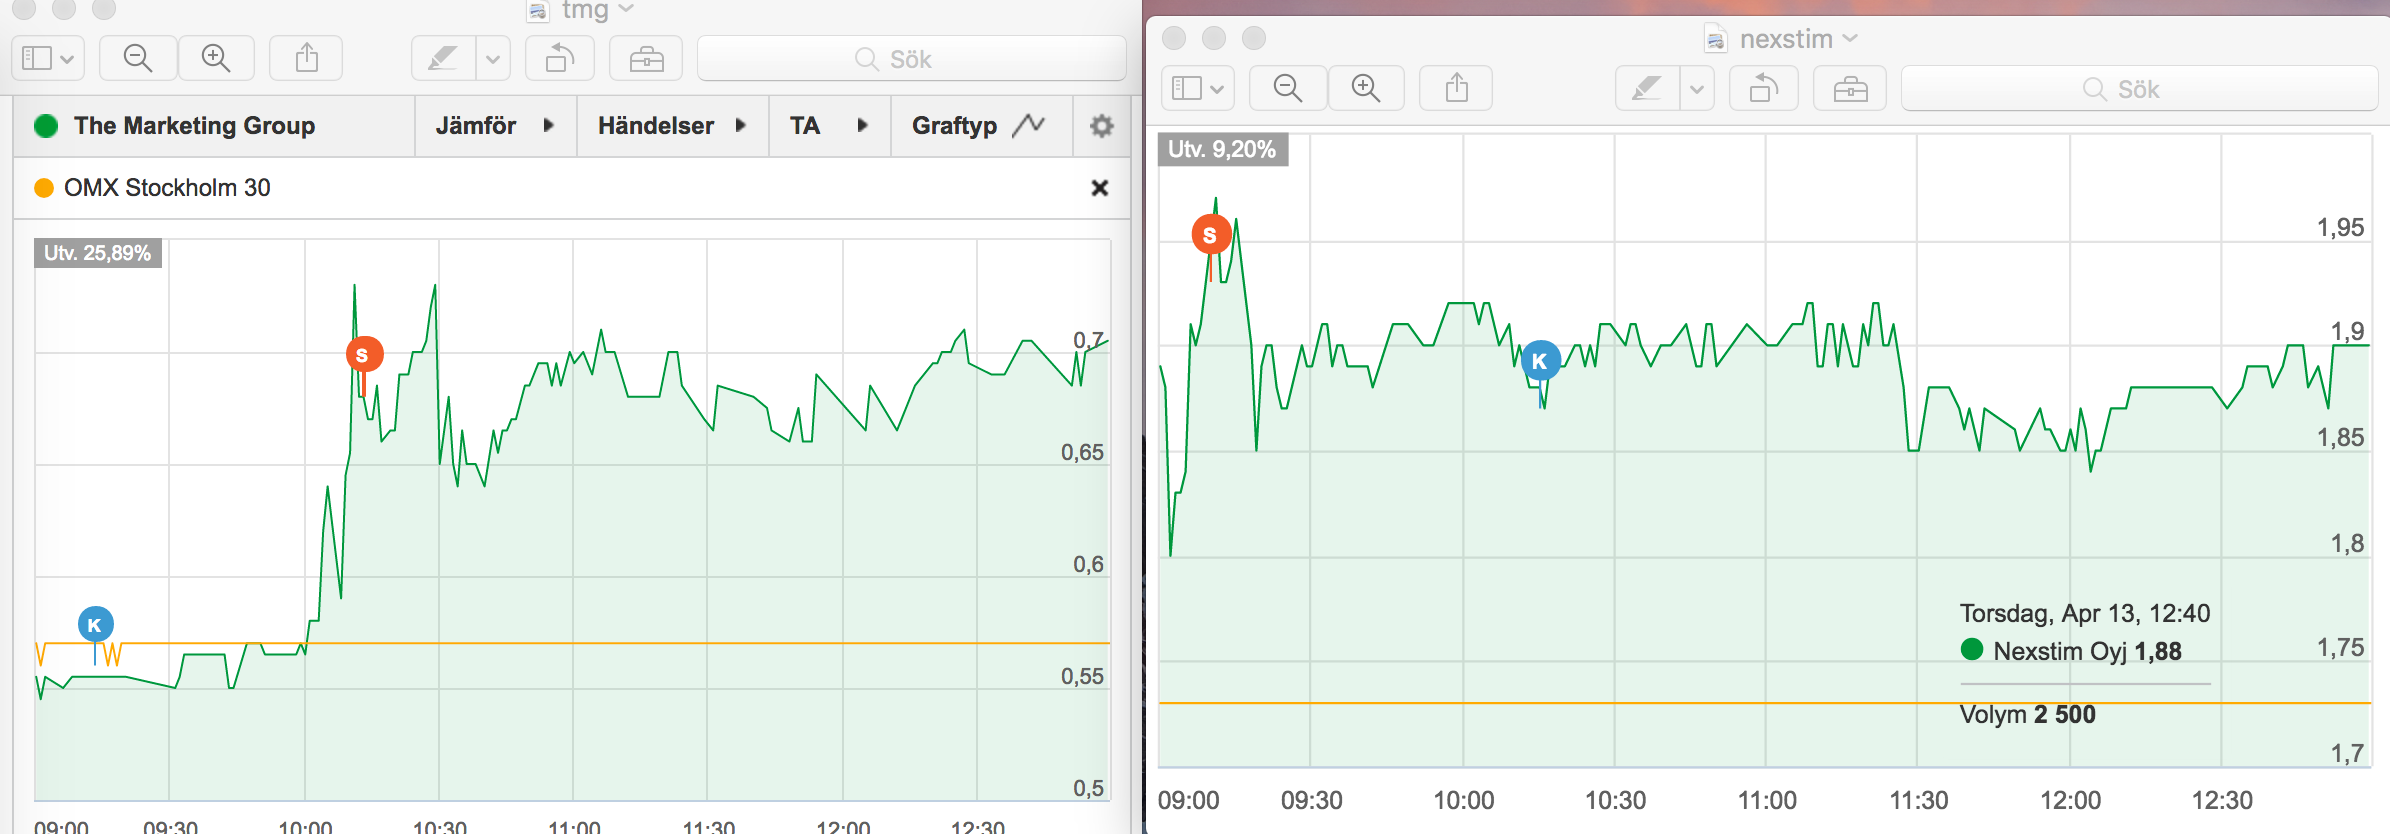This screenshot has width=2390, height=834.
Task: Select highlight pen tool in tmg window
Action: (443, 58)
